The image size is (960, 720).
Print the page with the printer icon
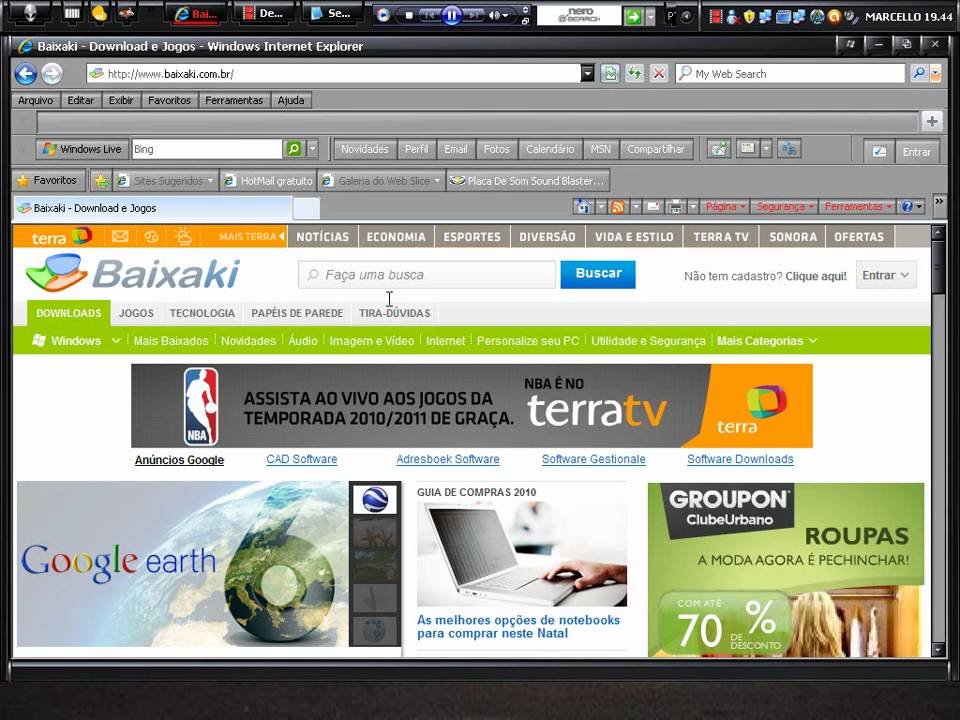[675, 207]
